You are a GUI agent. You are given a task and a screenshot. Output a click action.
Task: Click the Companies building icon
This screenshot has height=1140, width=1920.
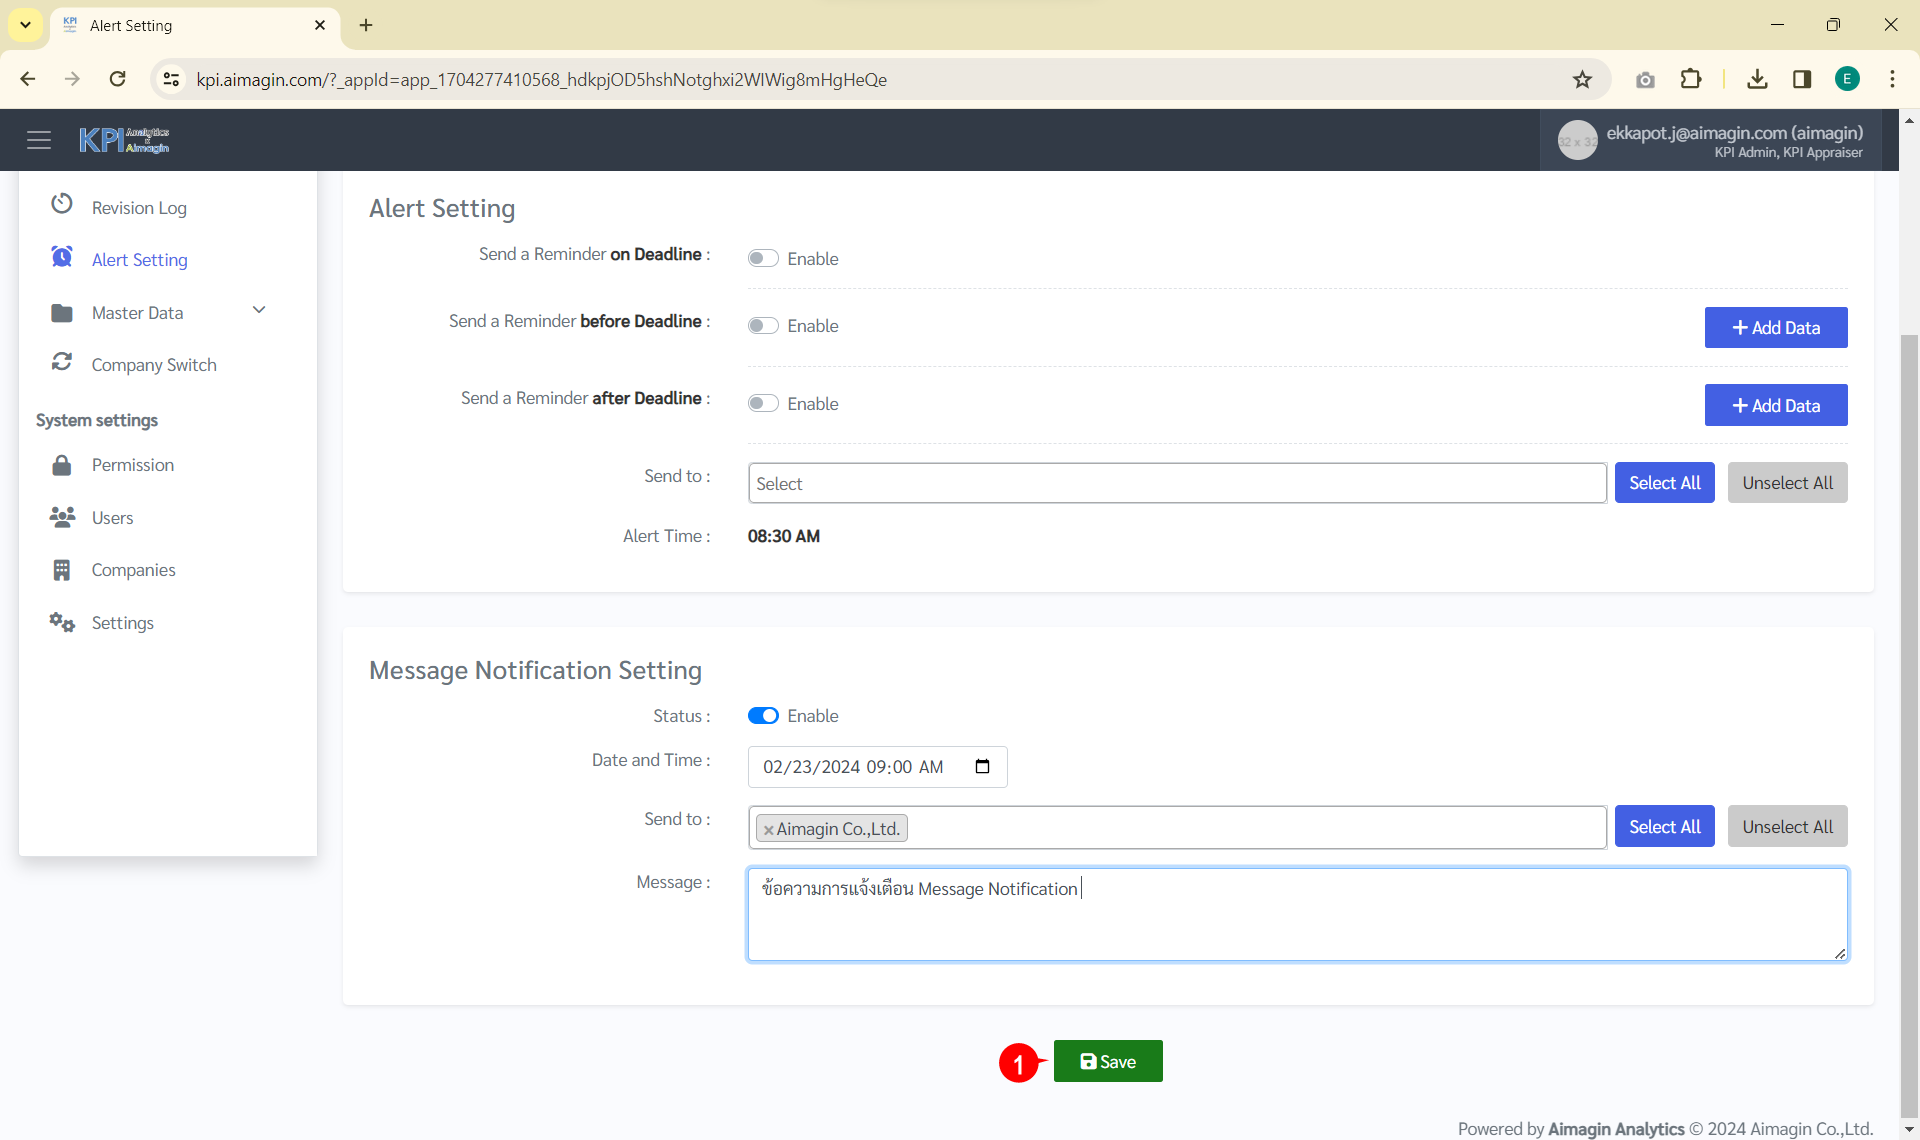pyautogui.click(x=62, y=570)
